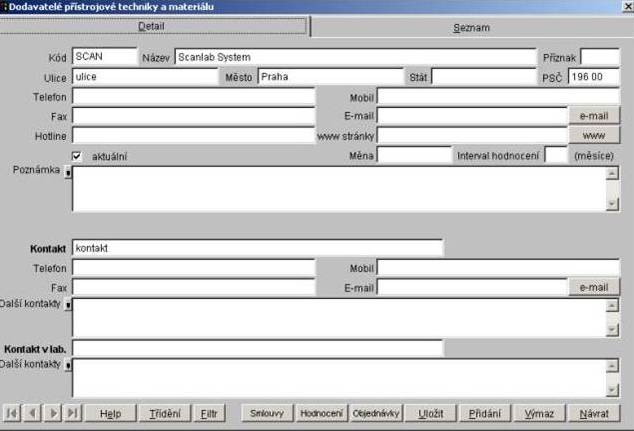
Task: Open the Poznámka note editor icon
Action: coord(67,172)
